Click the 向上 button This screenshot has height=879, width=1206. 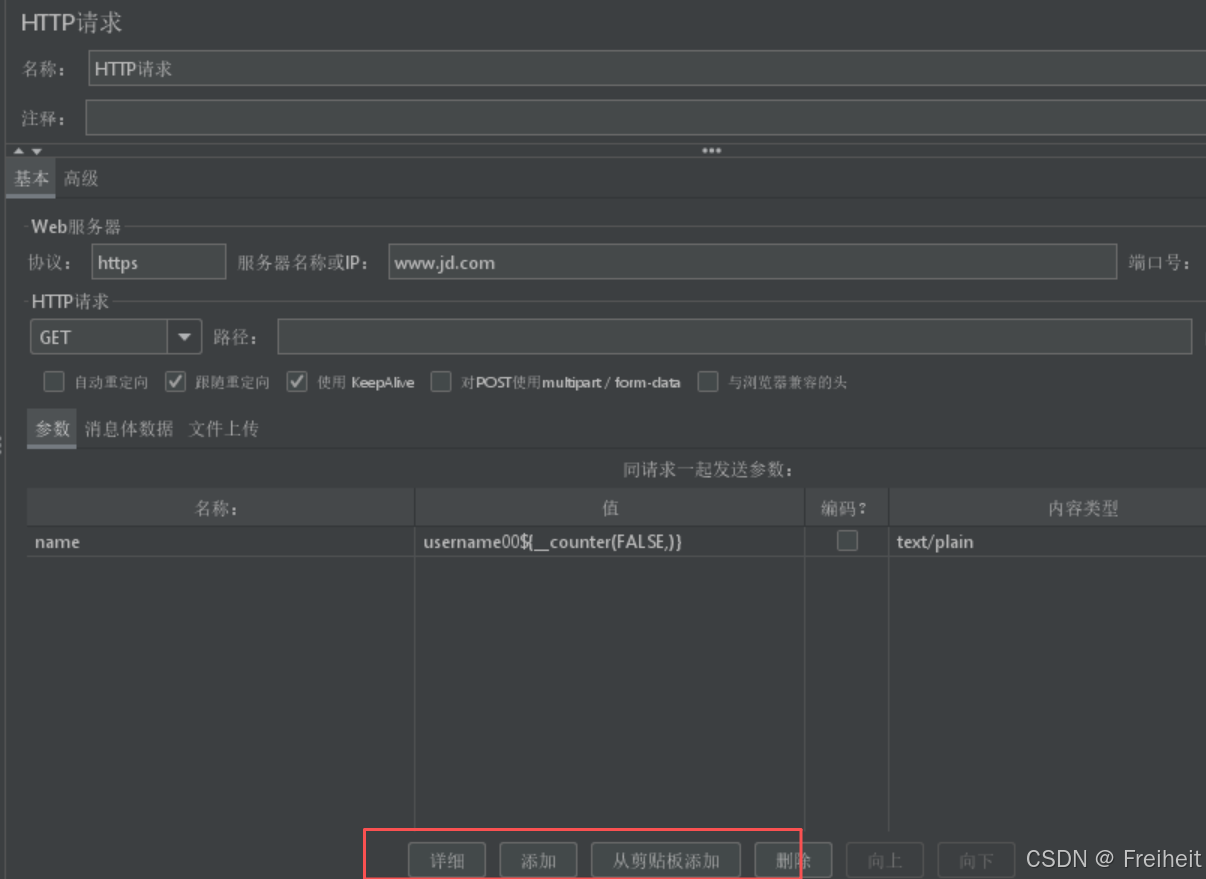[885, 860]
